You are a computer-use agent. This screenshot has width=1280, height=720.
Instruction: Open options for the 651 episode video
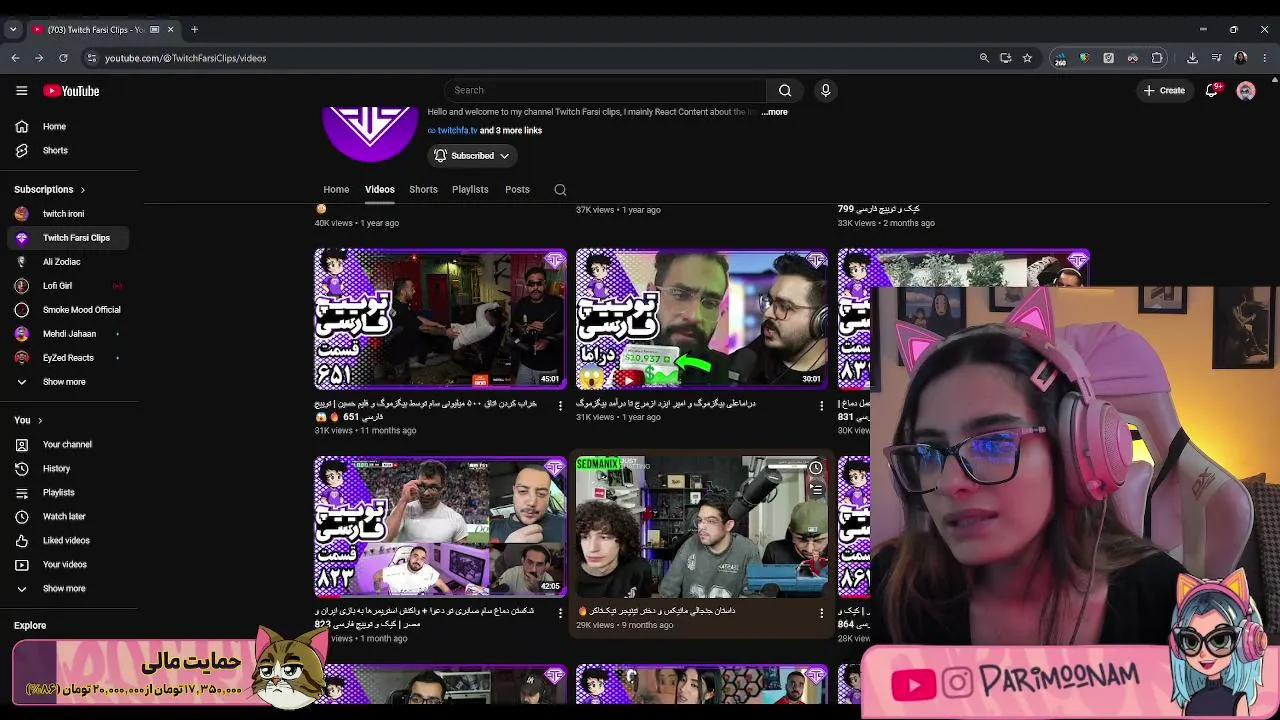(x=560, y=406)
